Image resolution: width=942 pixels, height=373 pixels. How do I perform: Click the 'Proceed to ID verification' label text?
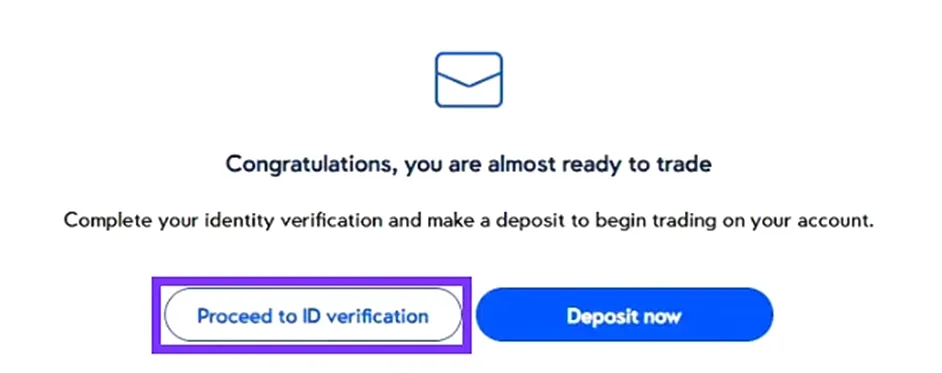click(x=313, y=316)
